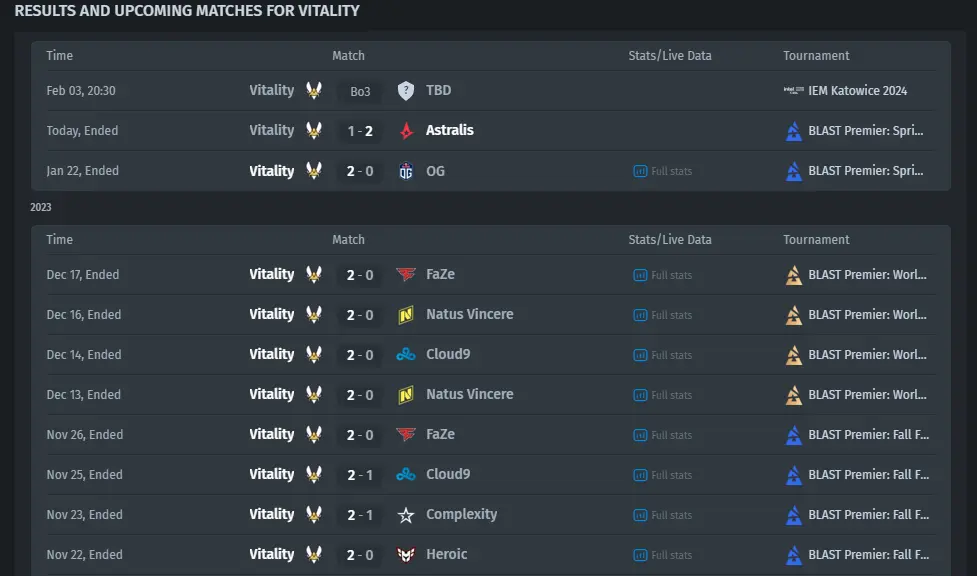The image size is (977, 576).
Task: Click the IEM Katowice 2024 tournament icon
Action: (x=794, y=90)
